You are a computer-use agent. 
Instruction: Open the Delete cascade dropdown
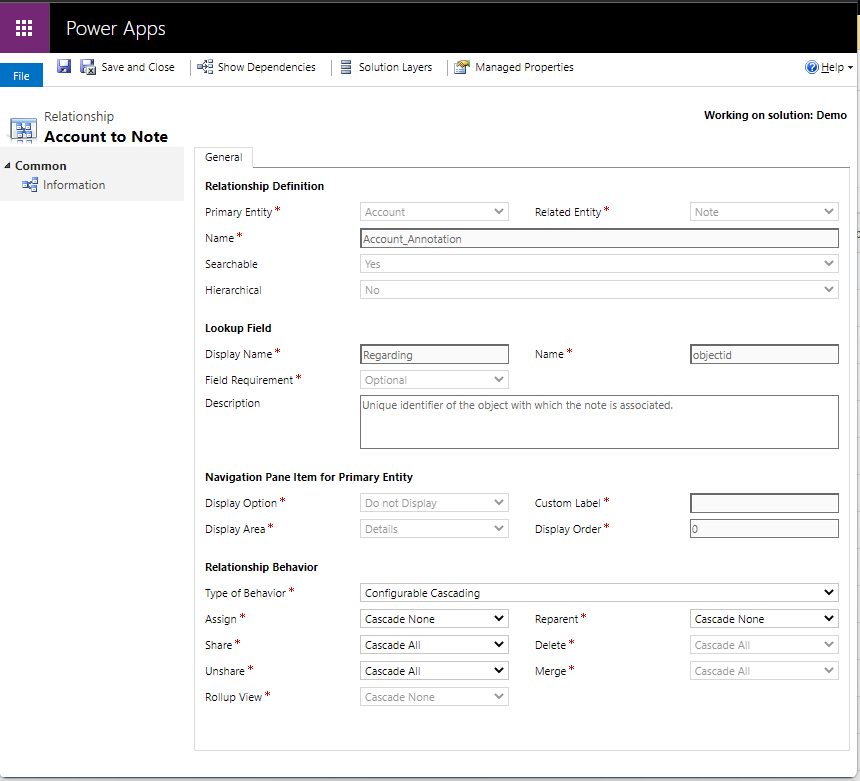[x=764, y=644]
